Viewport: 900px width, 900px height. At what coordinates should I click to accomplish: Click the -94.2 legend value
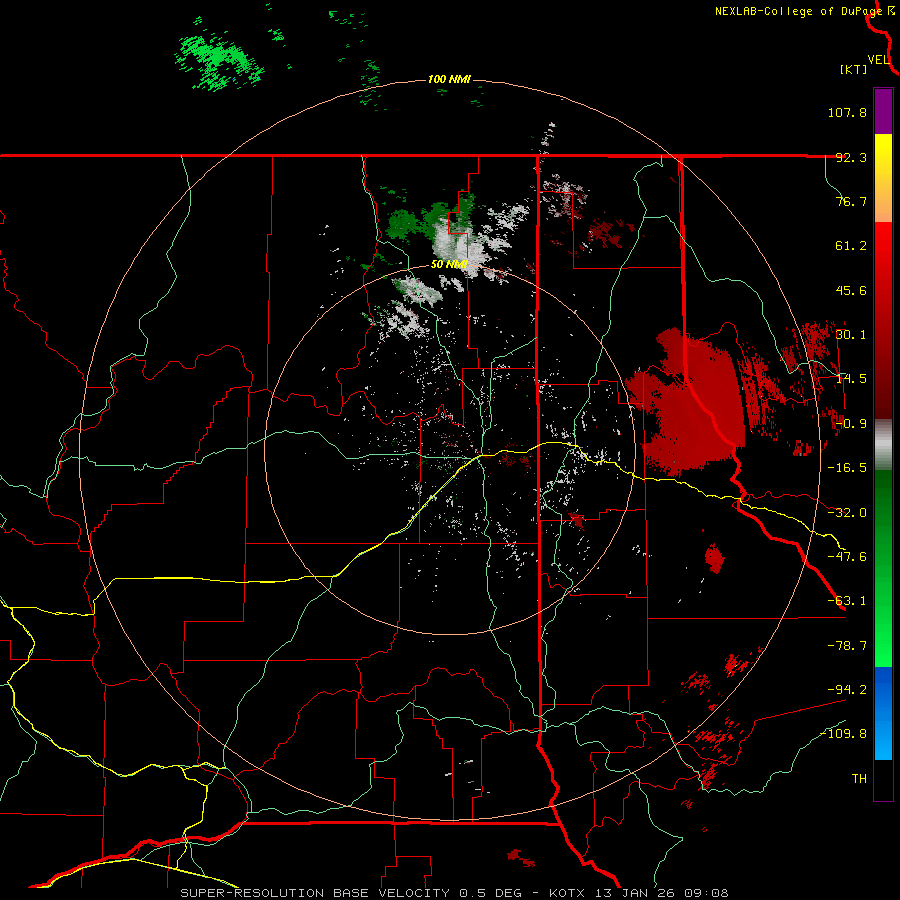point(847,690)
